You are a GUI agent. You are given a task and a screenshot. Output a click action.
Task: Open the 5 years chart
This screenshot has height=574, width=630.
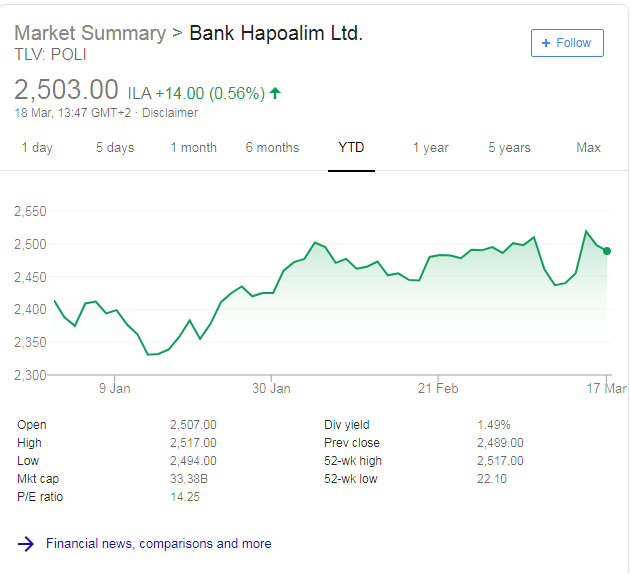(x=509, y=148)
